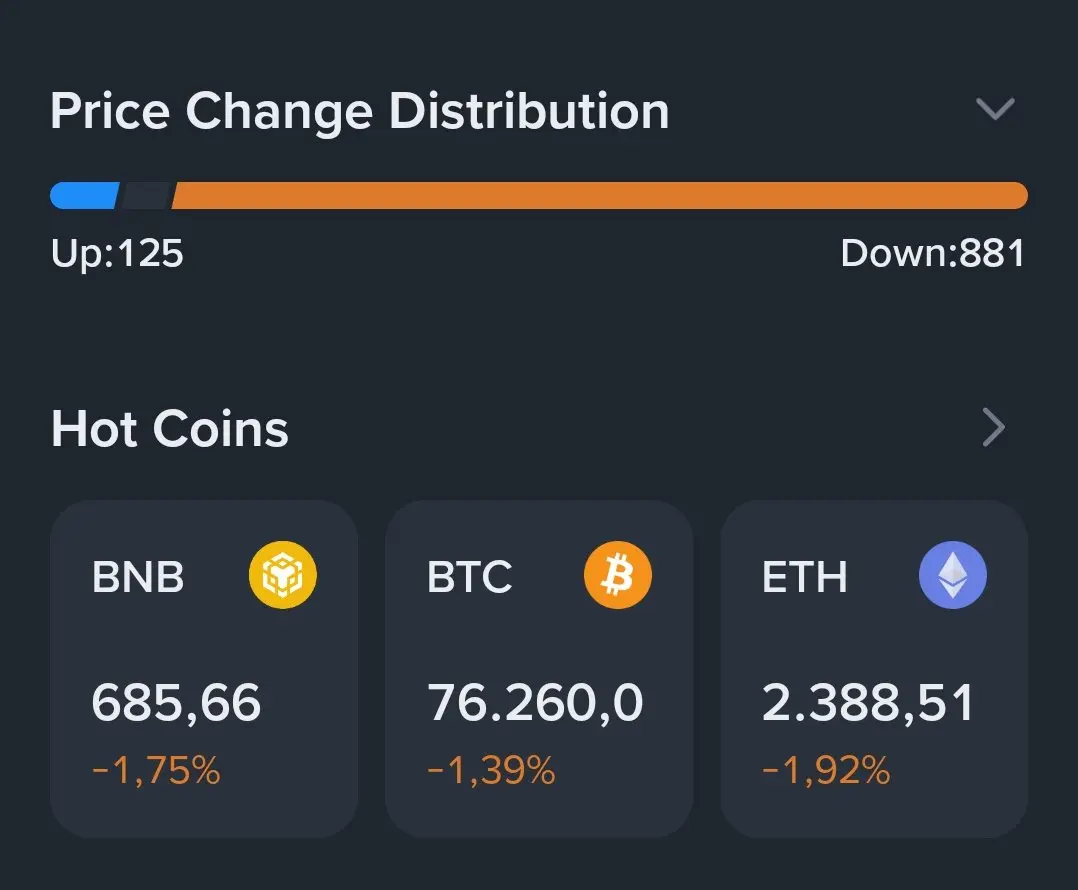Screen dimensions: 1078x890
Task: Click the Down:881 label
Action: tap(932, 254)
